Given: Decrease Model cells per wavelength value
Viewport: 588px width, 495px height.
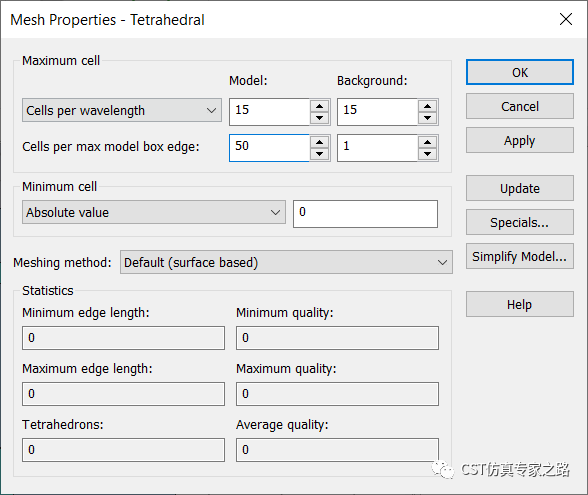Looking at the screenshot, I should [320, 118].
